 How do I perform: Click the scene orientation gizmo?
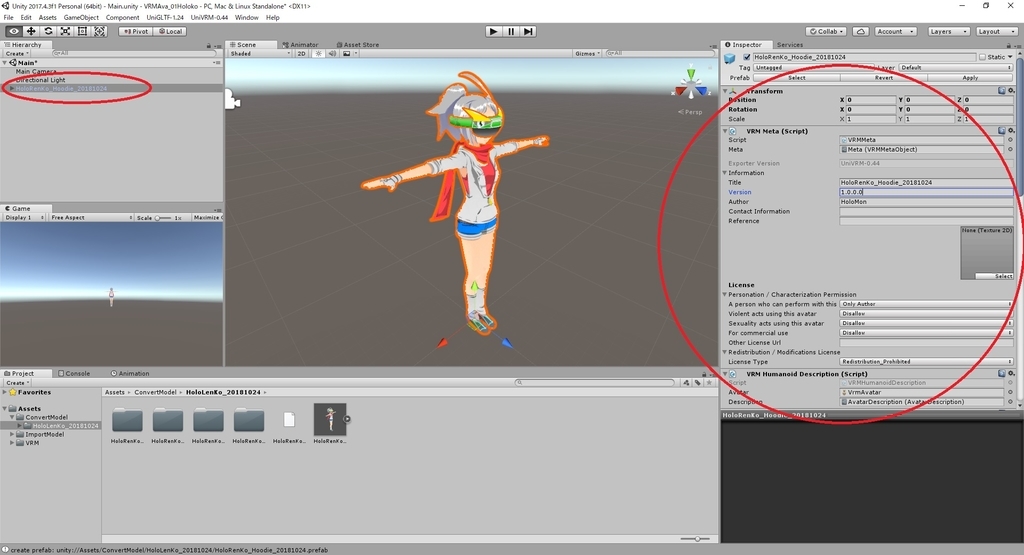(690, 84)
